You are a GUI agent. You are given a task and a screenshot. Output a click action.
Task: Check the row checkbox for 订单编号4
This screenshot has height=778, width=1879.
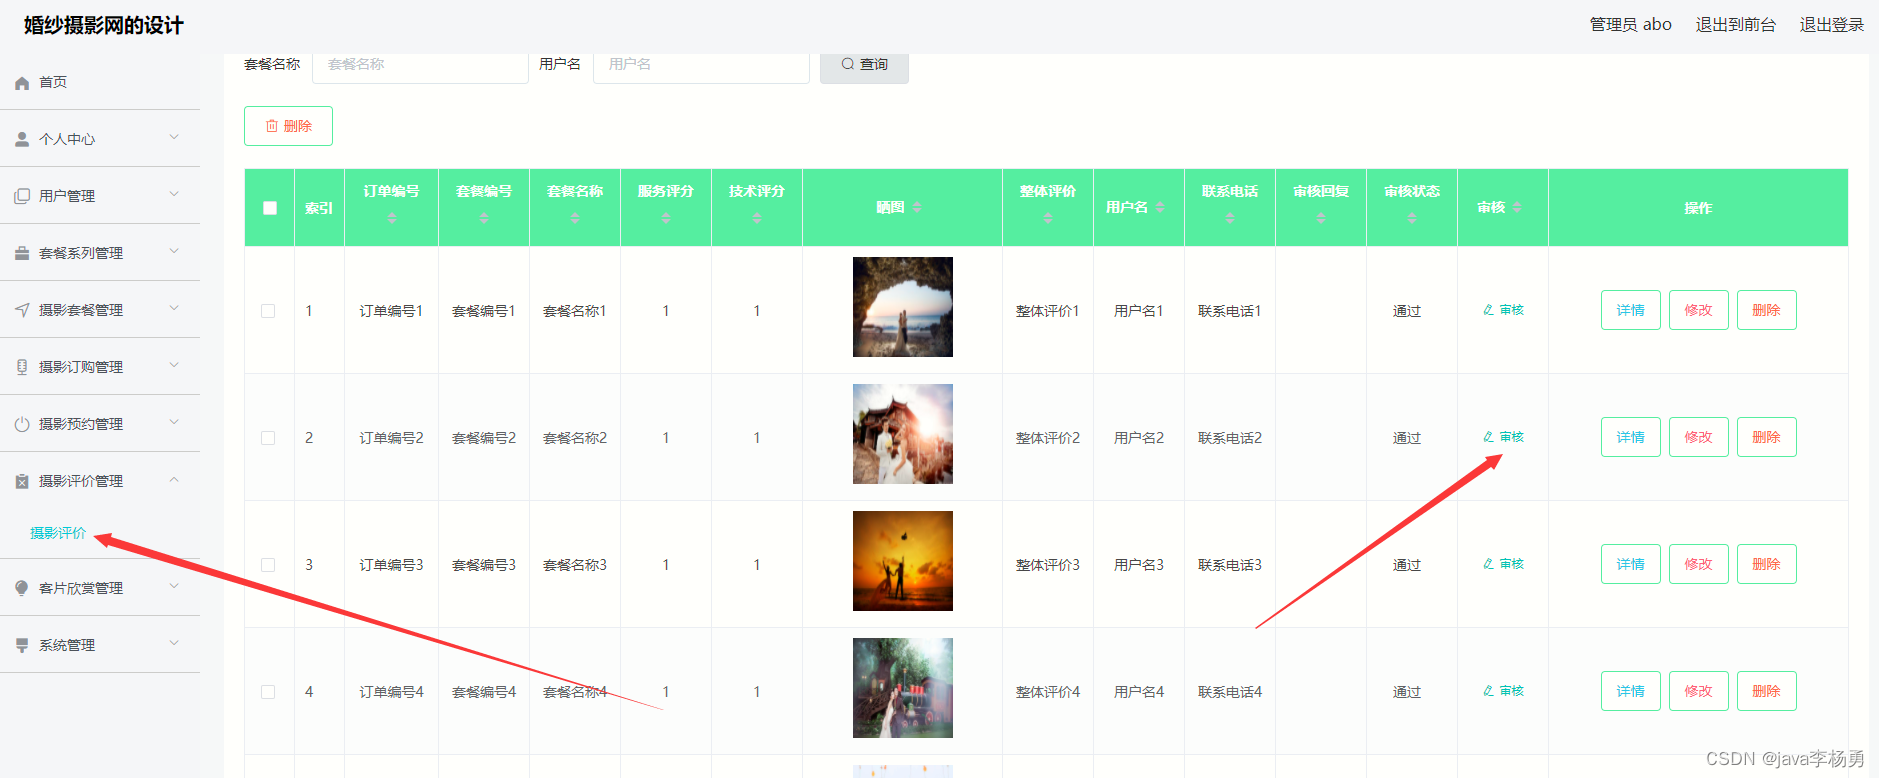click(268, 692)
